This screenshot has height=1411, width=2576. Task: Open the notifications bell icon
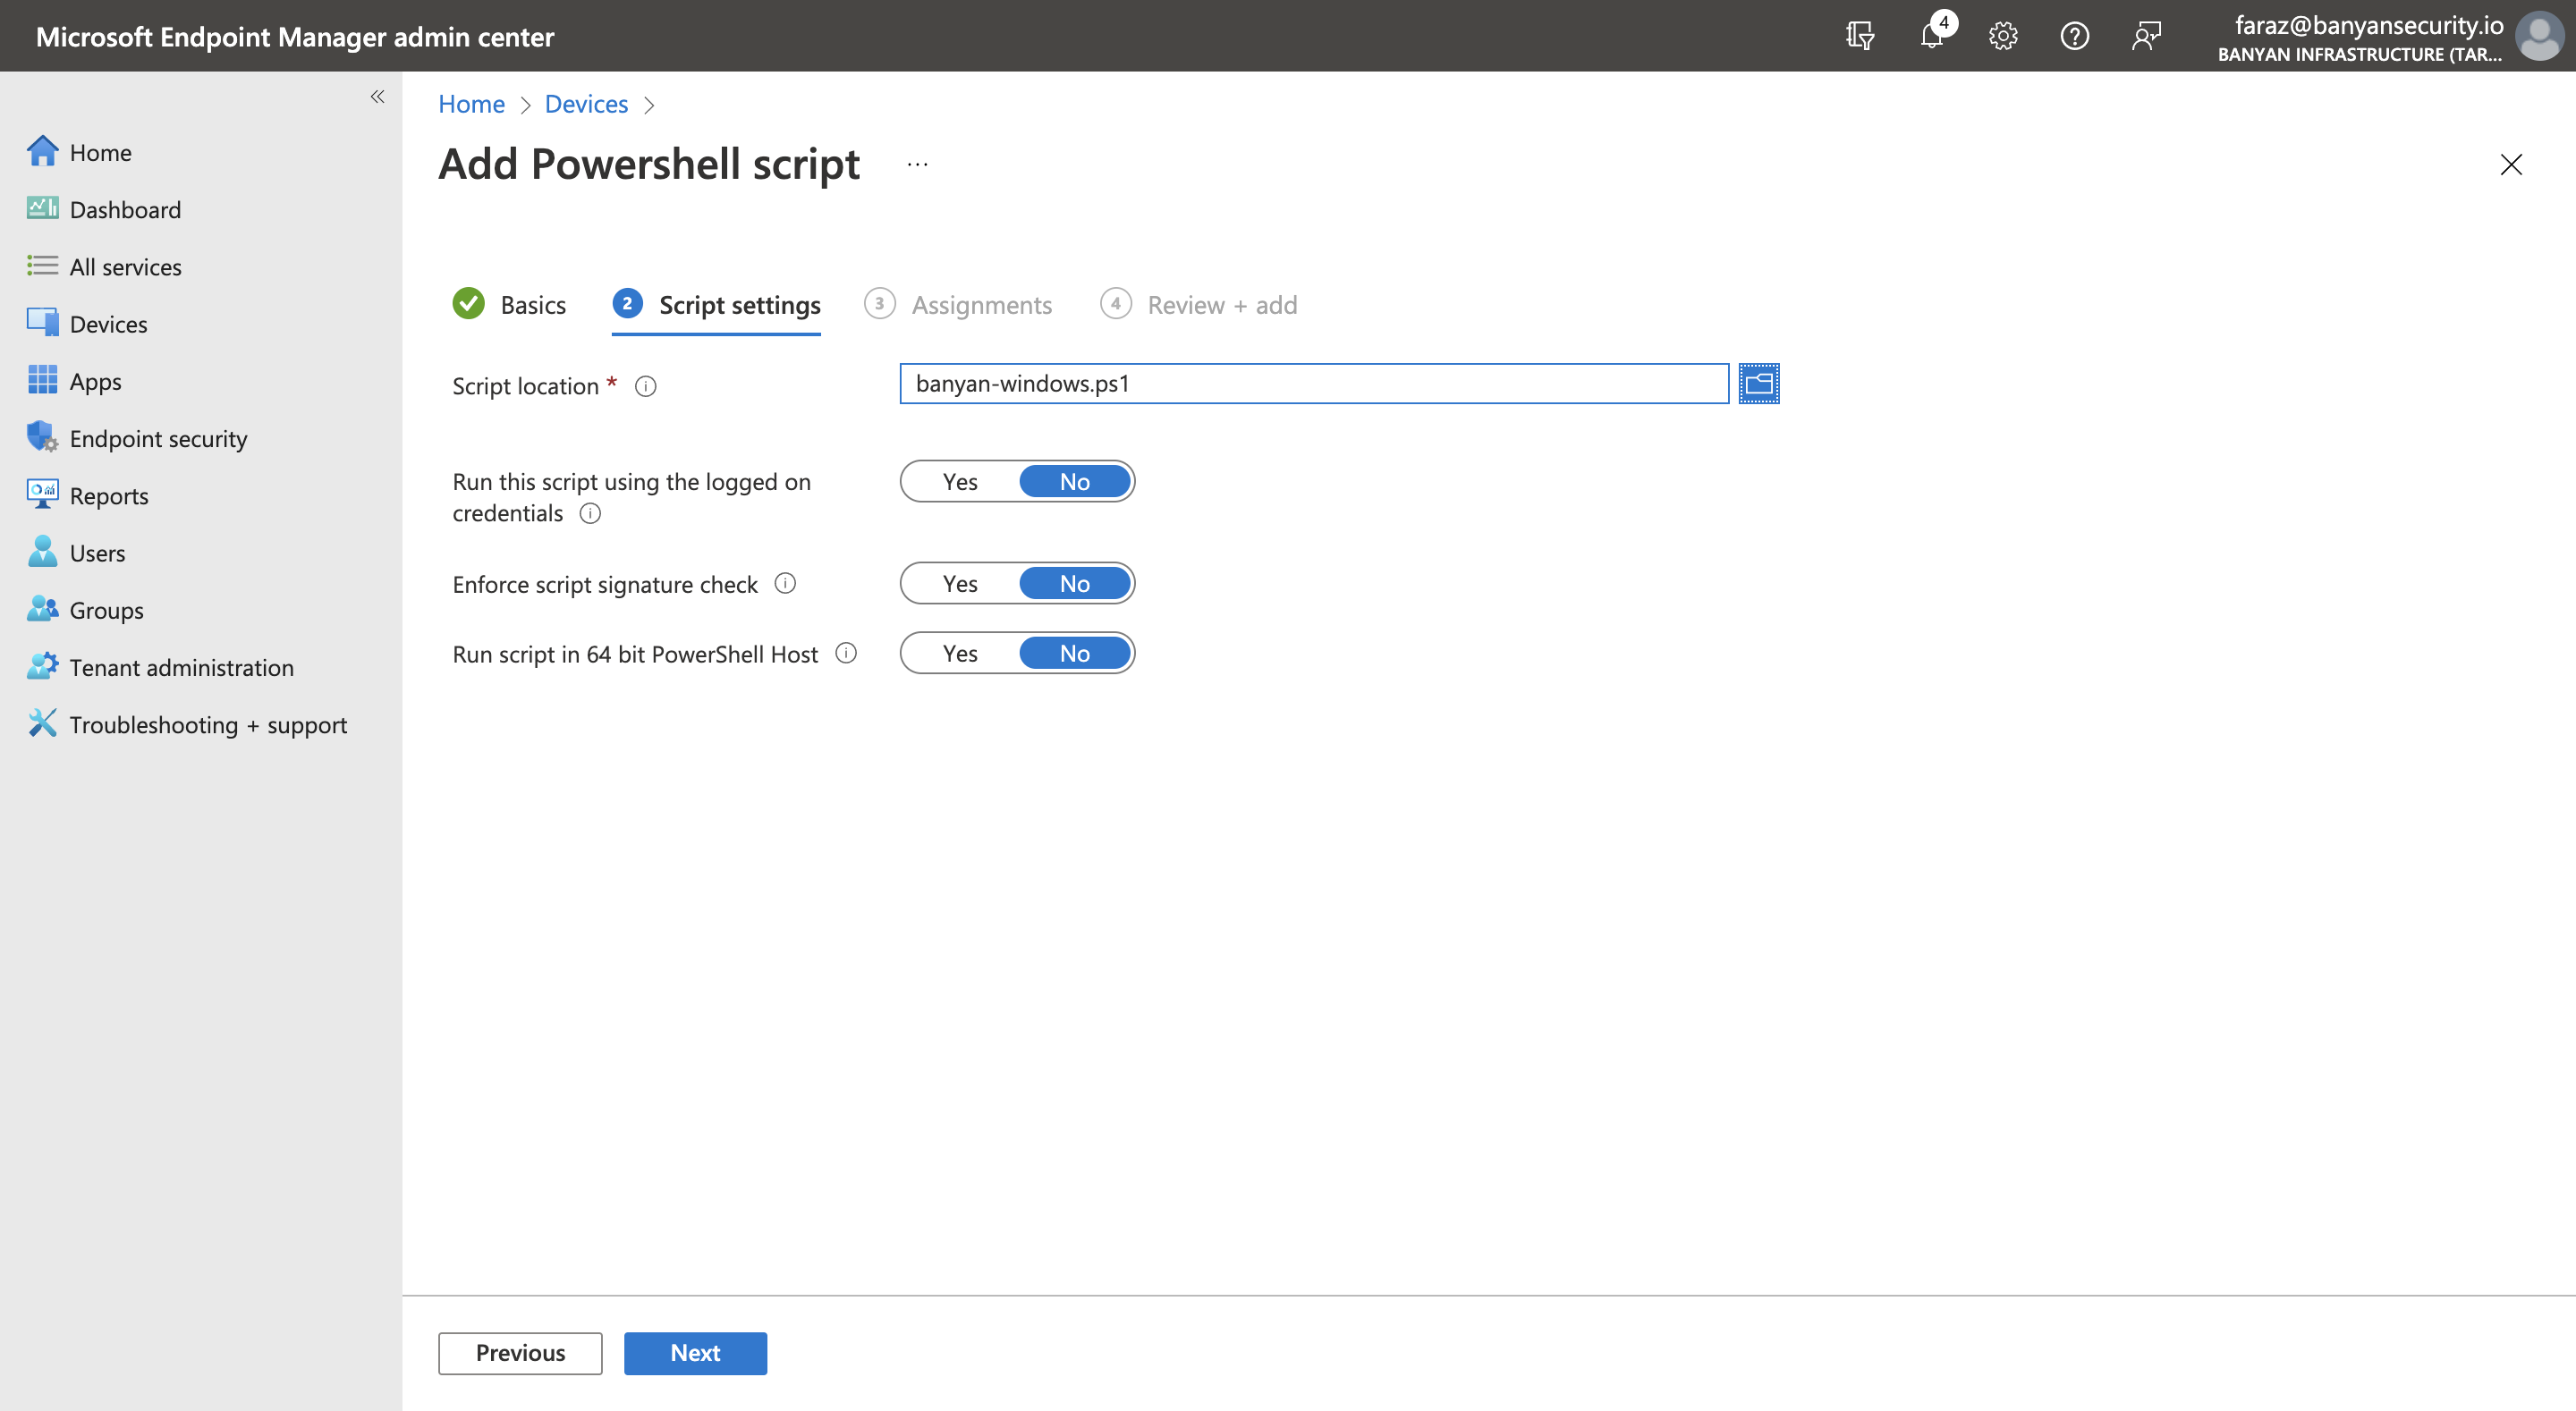(x=1931, y=36)
